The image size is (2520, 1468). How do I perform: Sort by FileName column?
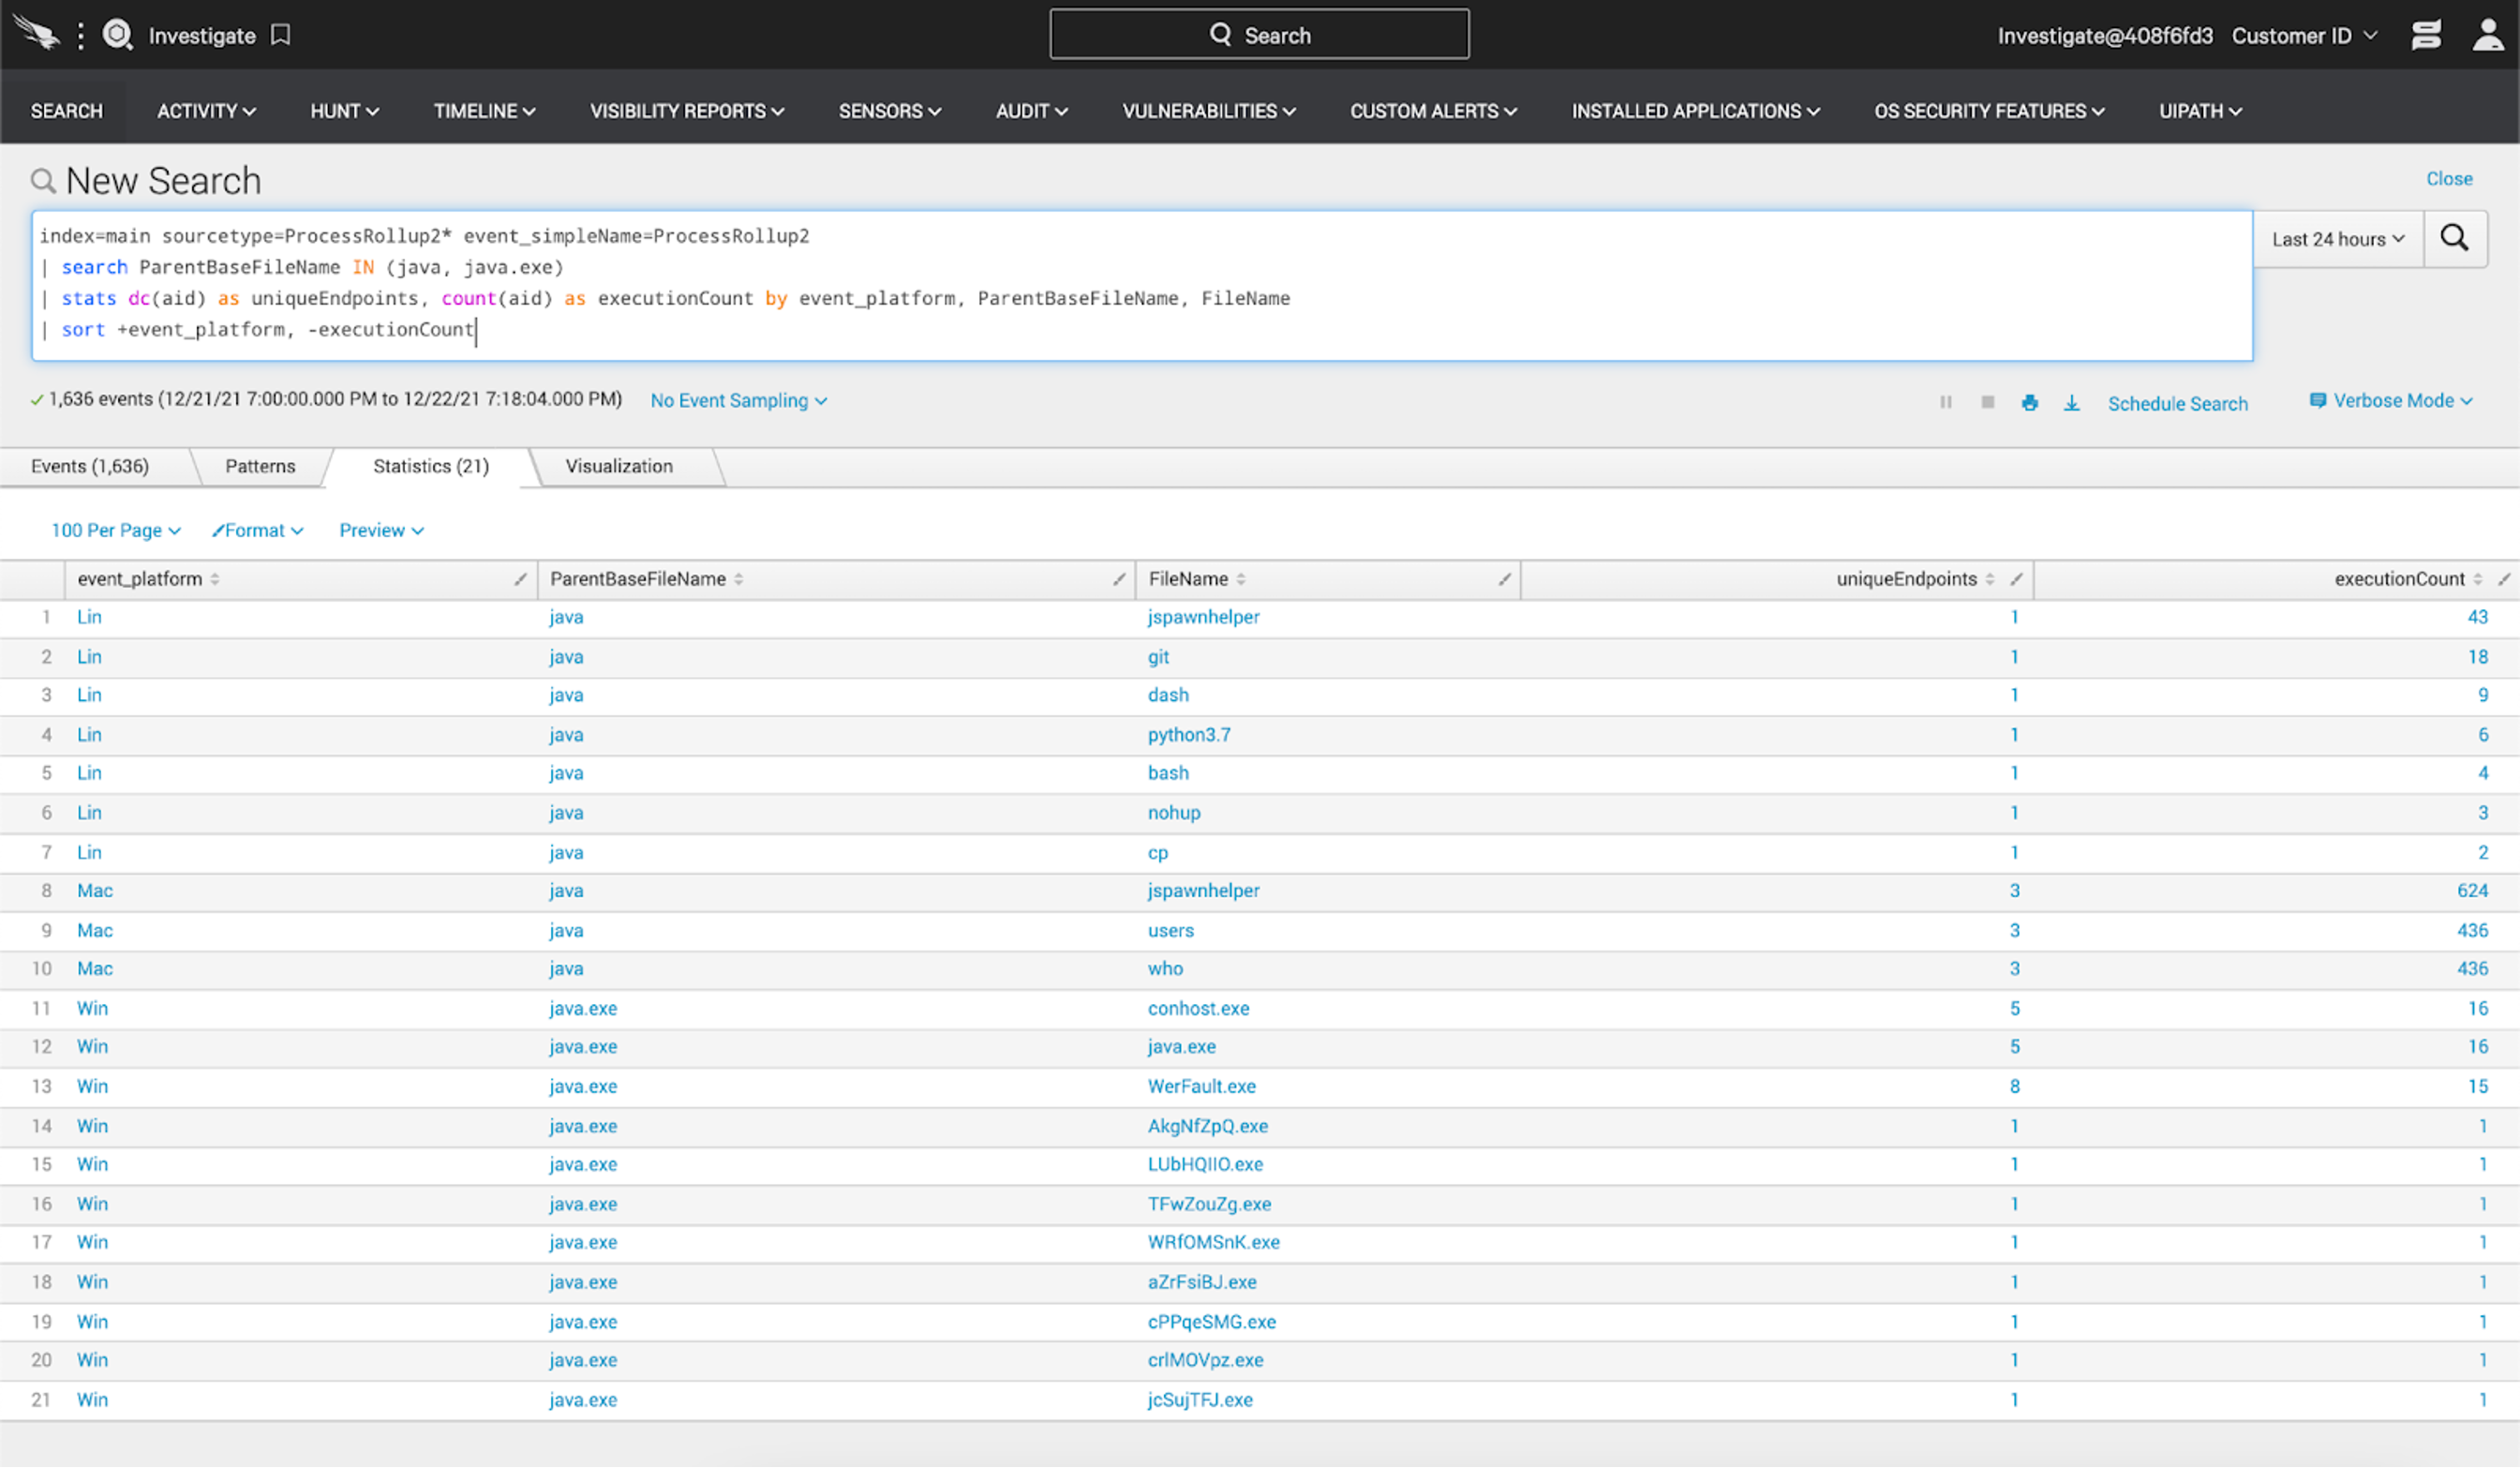click(1197, 579)
